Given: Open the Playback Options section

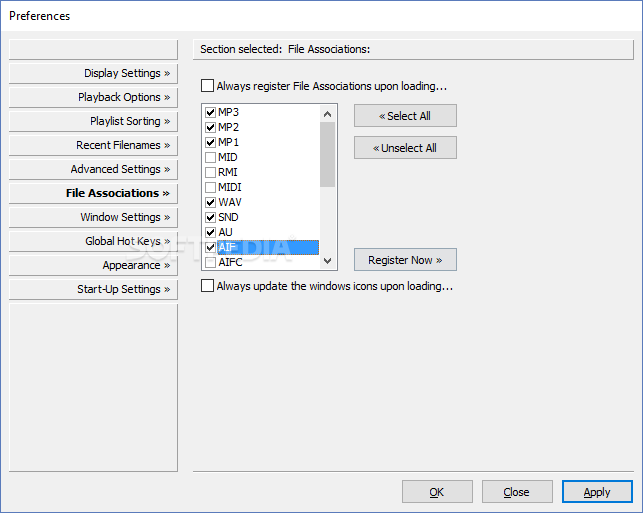Looking at the screenshot, I should pos(93,97).
